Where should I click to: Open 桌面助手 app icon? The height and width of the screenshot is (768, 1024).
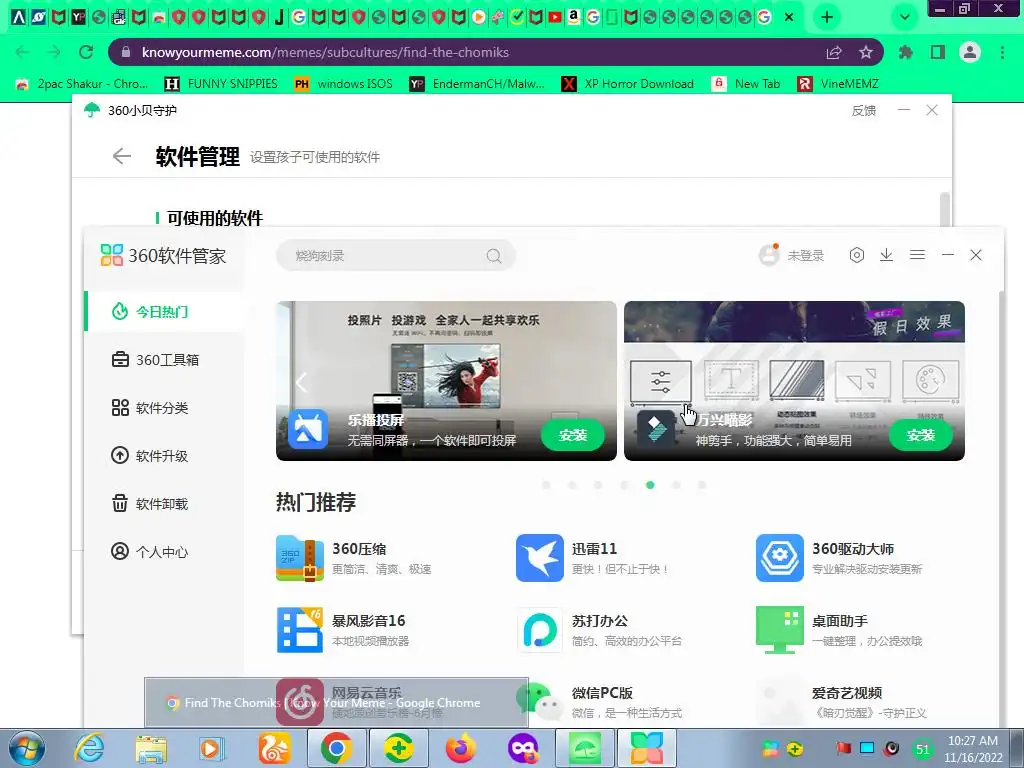coord(780,630)
